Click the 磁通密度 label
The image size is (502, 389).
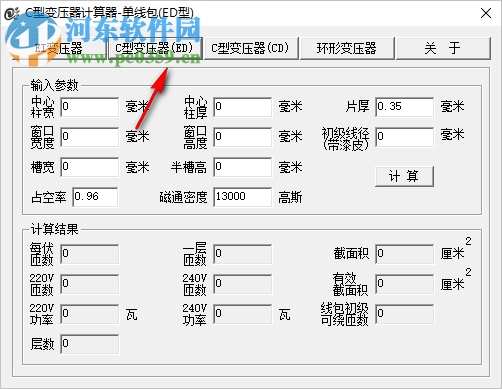(x=183, y=198)
